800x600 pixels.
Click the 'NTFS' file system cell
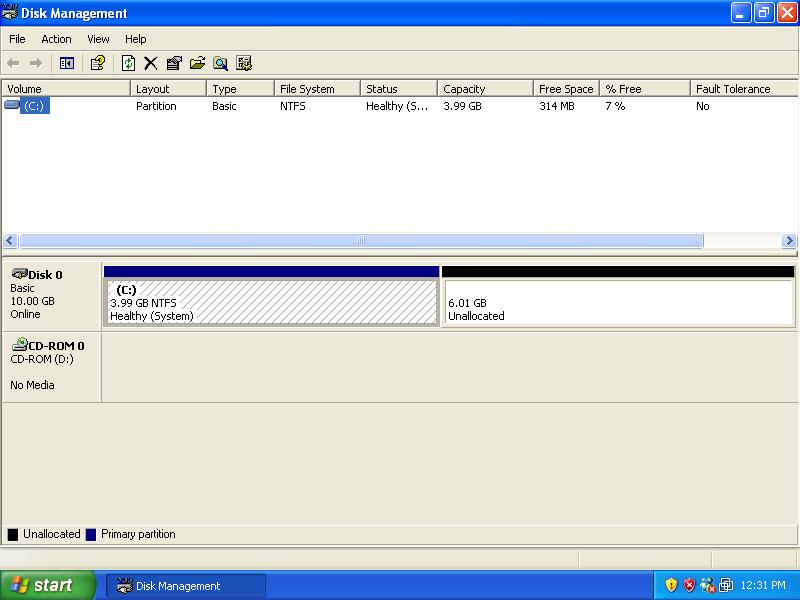(x=293, y=106)
